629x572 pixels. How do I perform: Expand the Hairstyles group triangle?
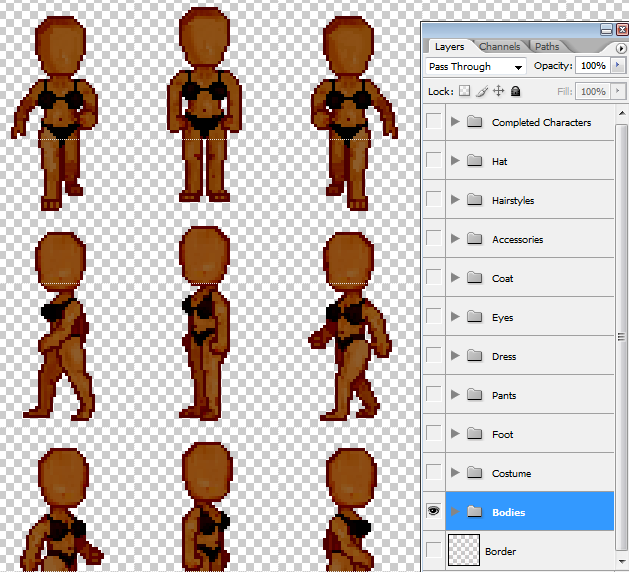[455, 199]
